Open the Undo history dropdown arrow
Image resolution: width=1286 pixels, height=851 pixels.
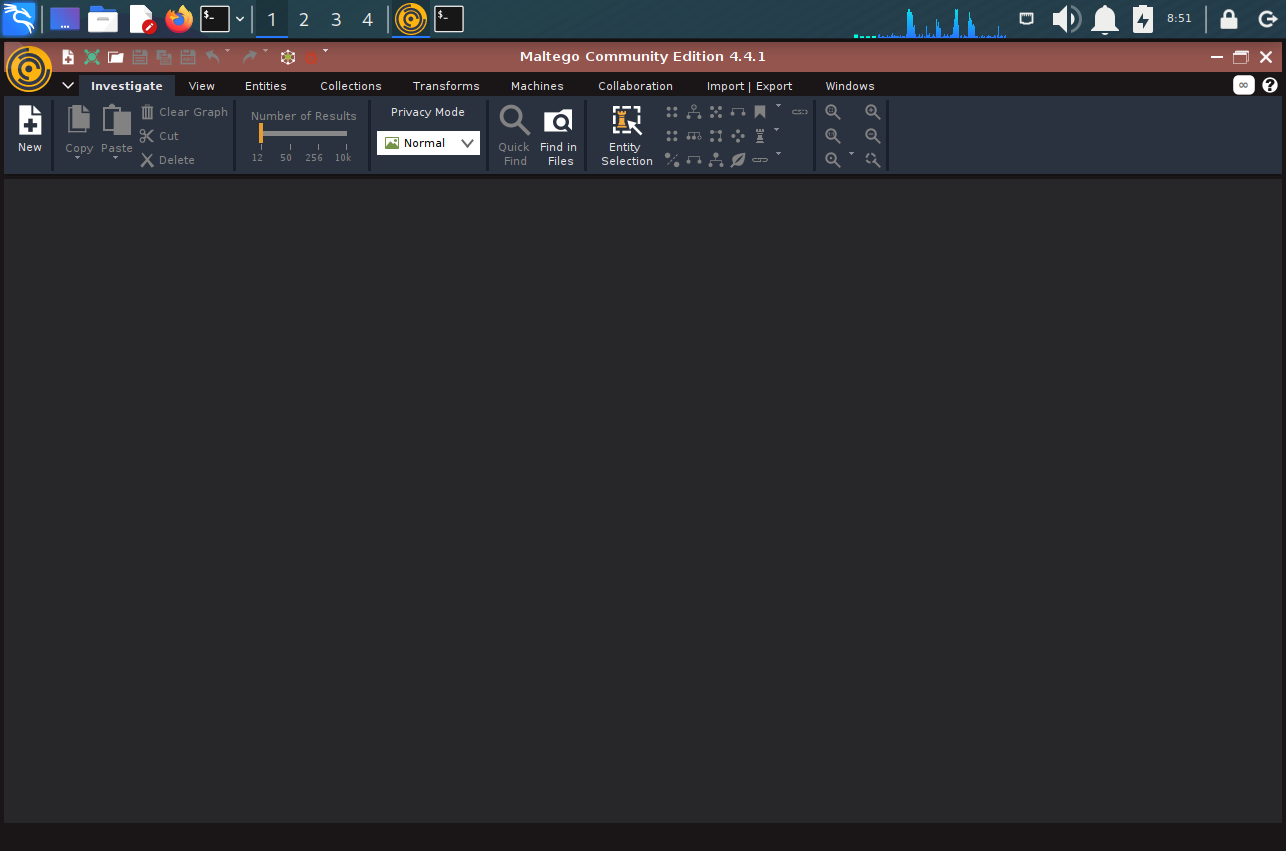click(x=227, y=52)
